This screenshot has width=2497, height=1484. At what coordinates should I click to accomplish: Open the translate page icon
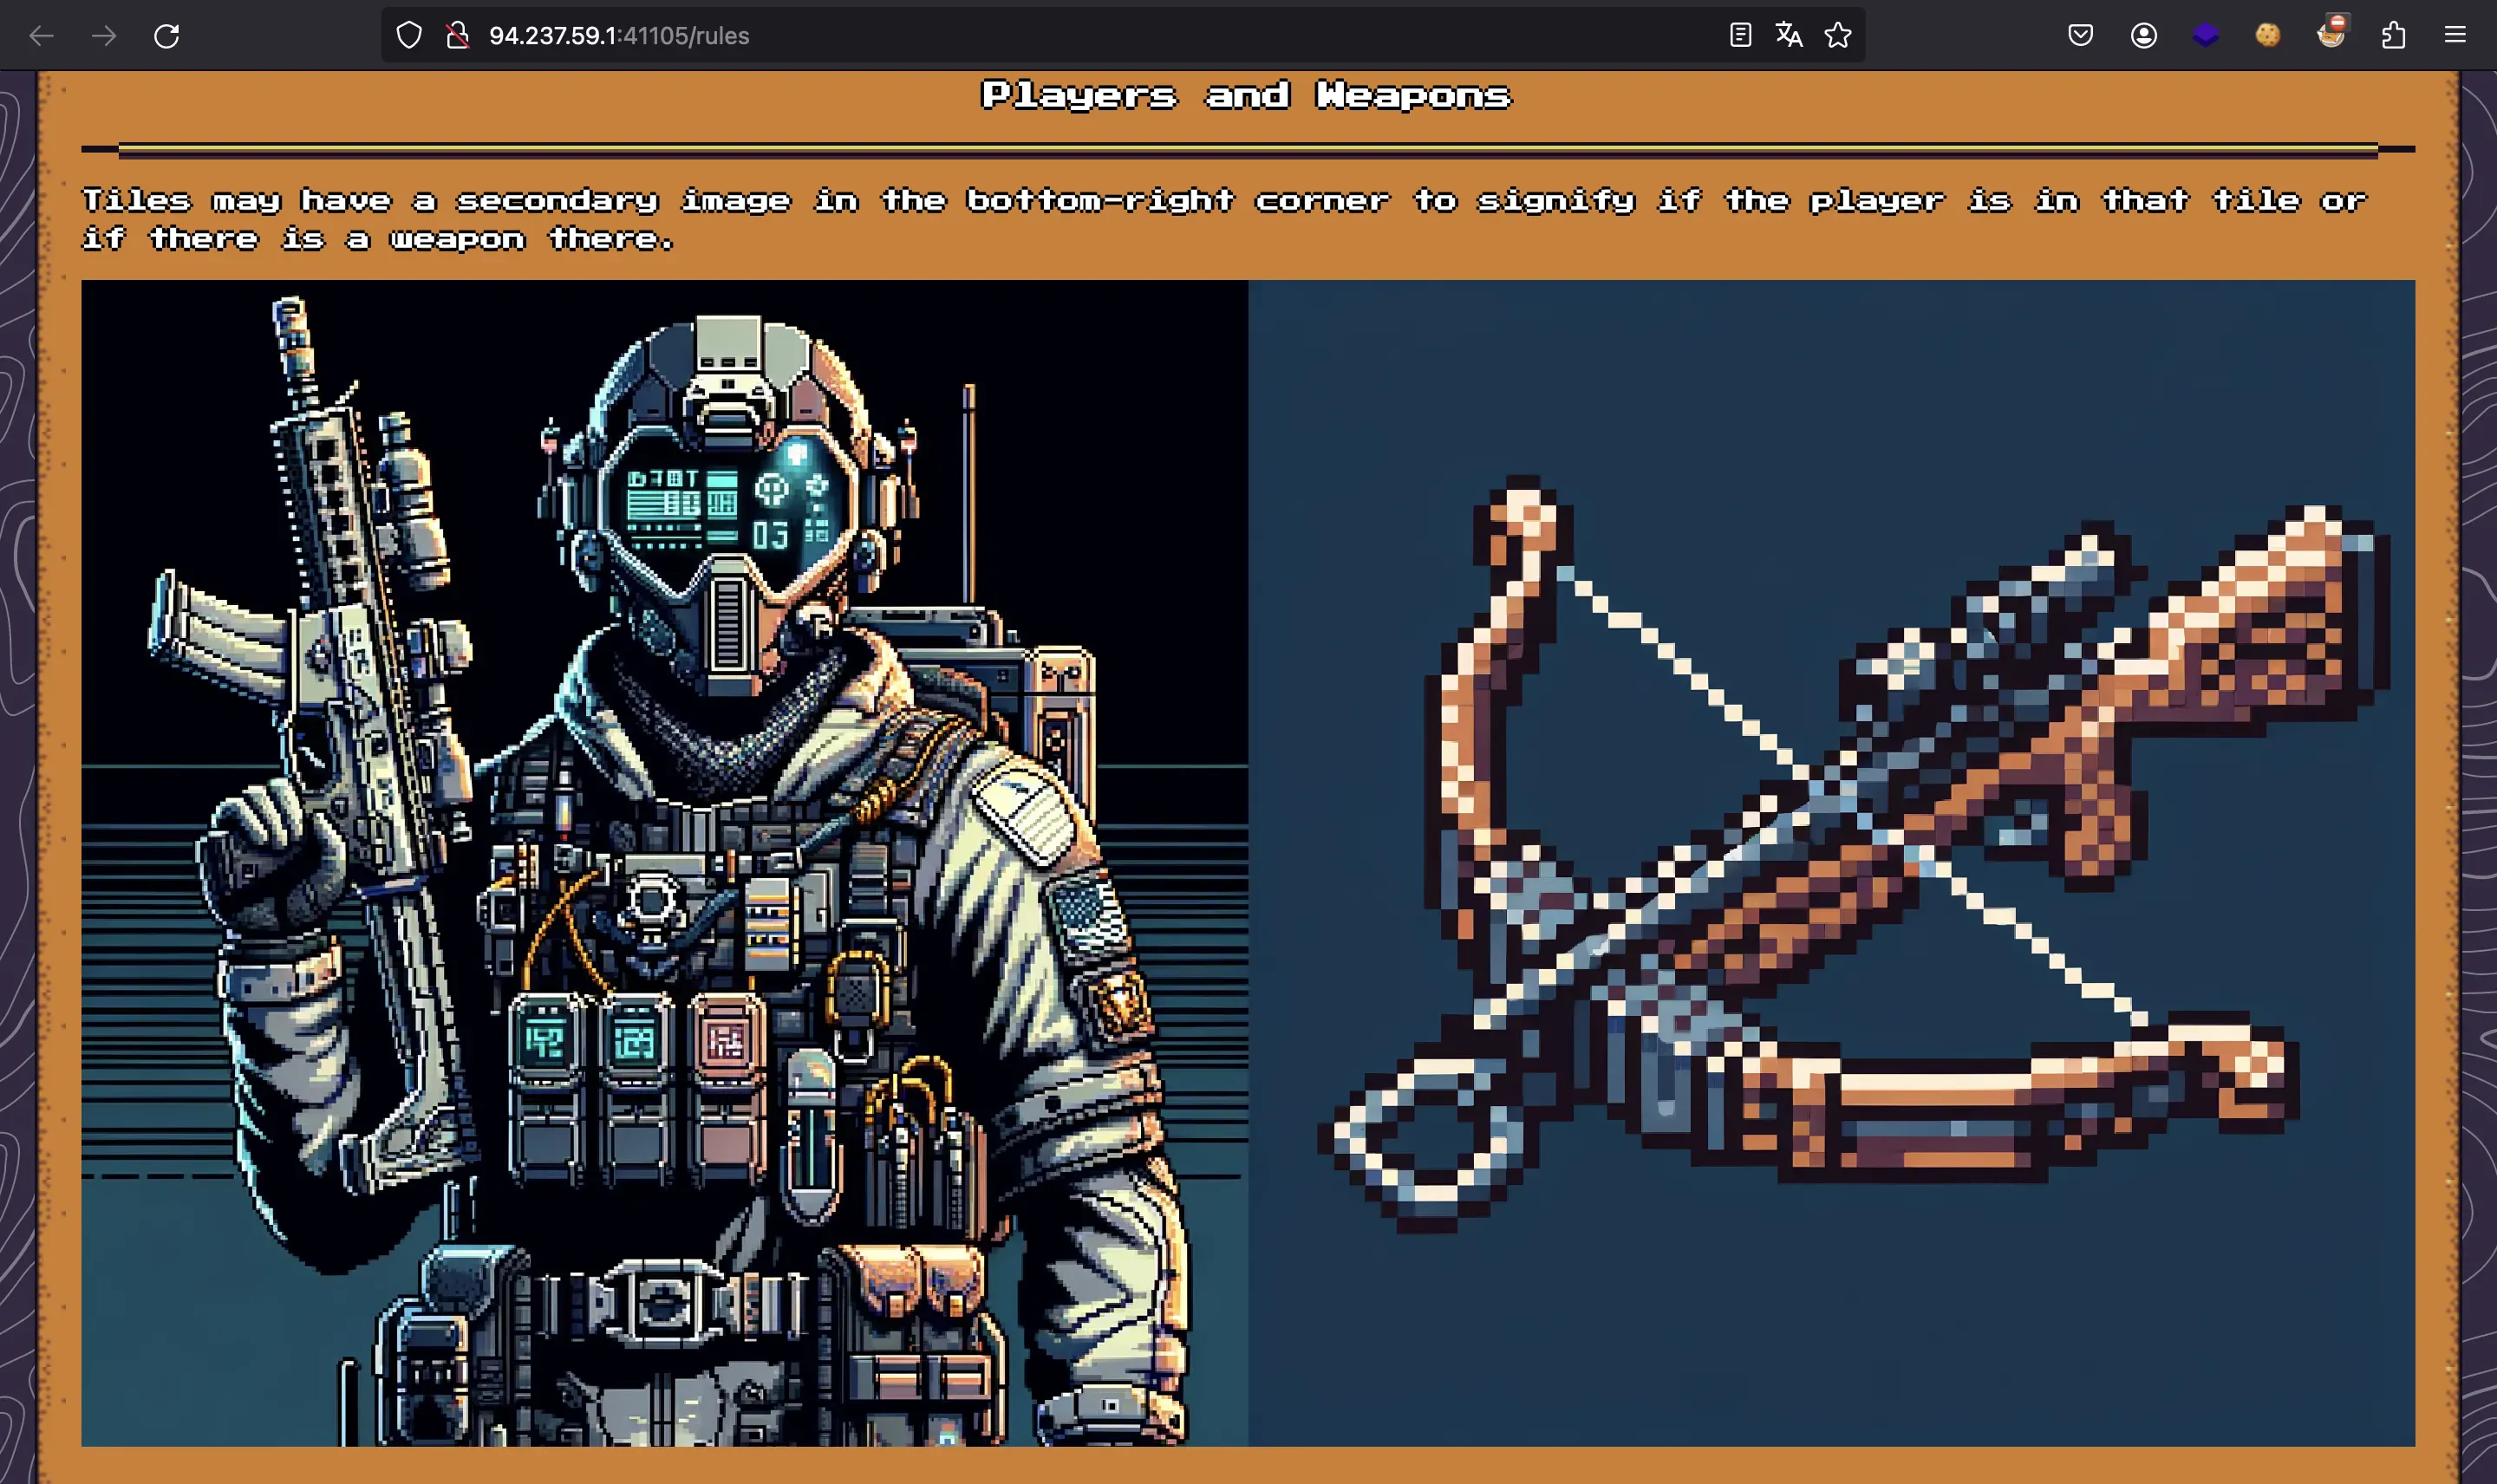click(x=1789, y=36)
